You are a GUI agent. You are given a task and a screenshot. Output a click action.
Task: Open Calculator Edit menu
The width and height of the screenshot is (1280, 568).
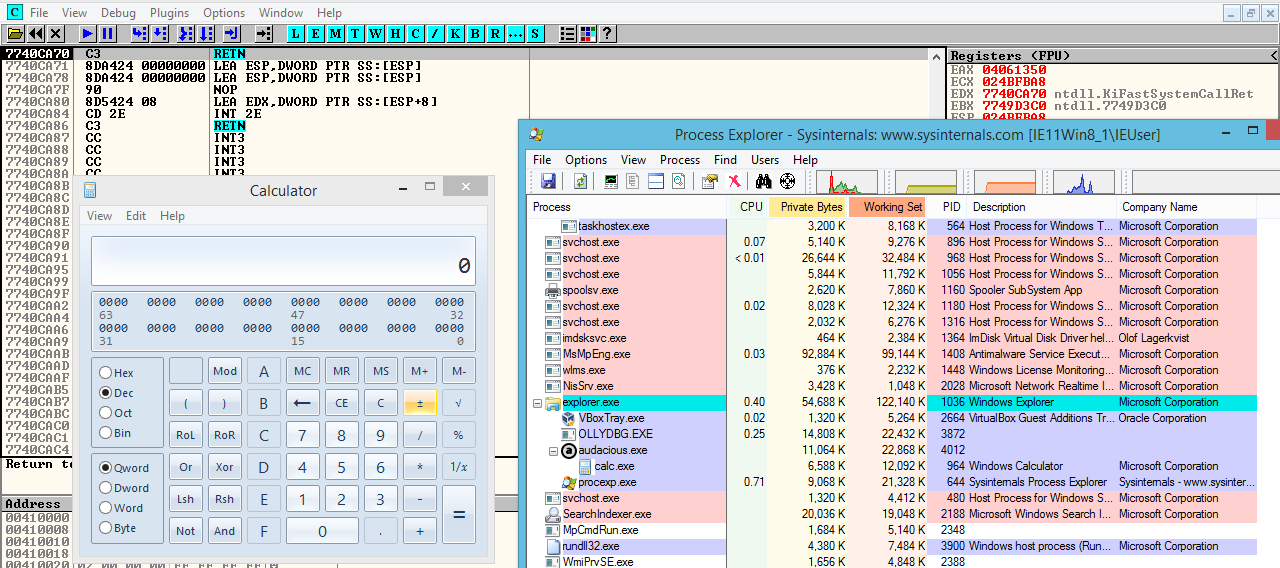coord(136,216)
